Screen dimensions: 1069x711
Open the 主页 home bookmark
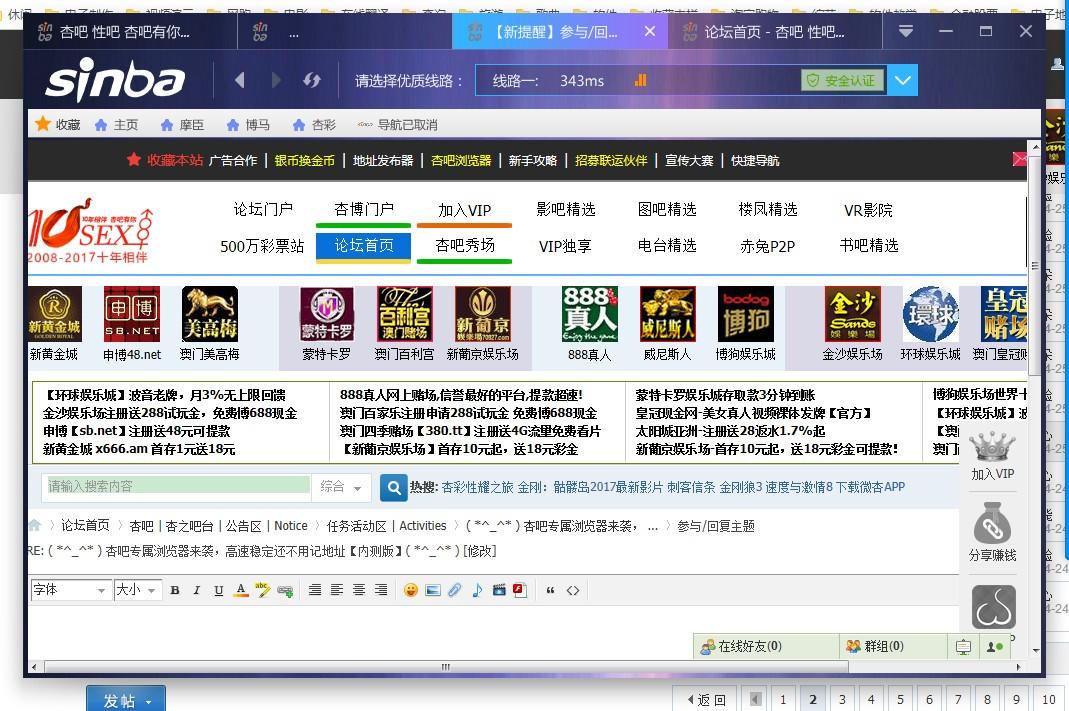pyautogui.click(x=117, y=125)
